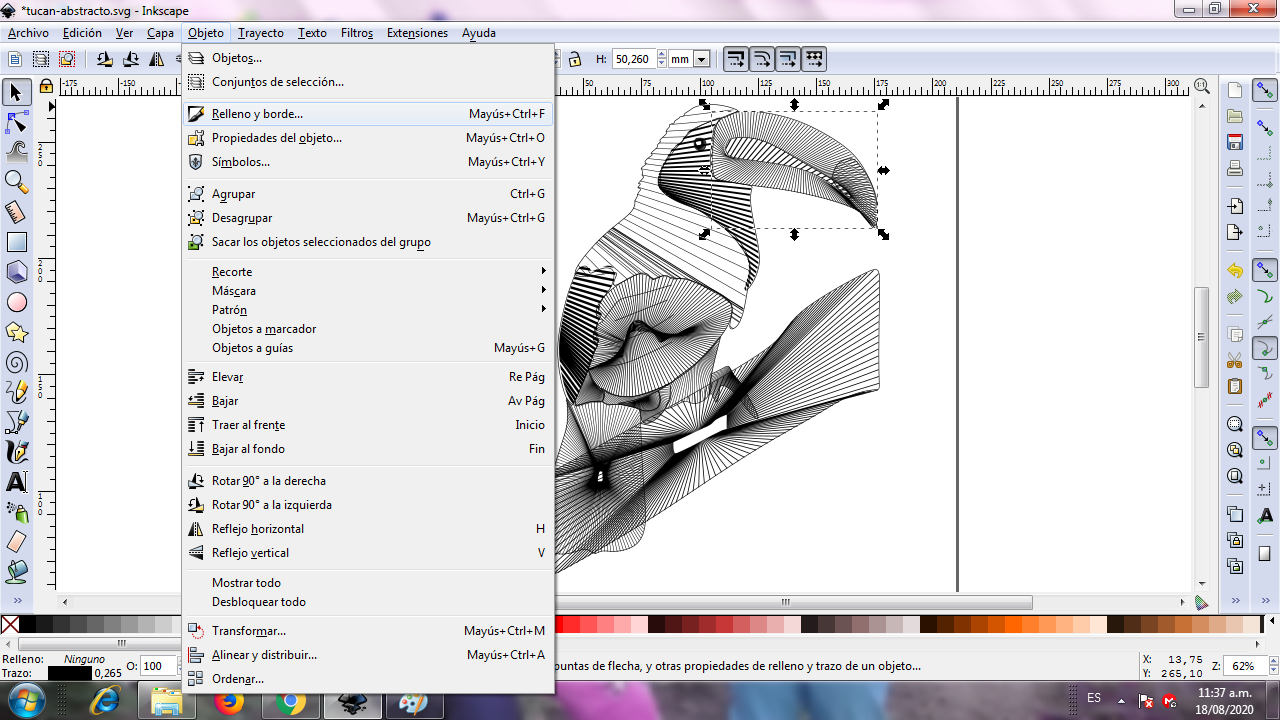
Task: Click the Undo yellow arrow icon
Action: (1235, 271)
